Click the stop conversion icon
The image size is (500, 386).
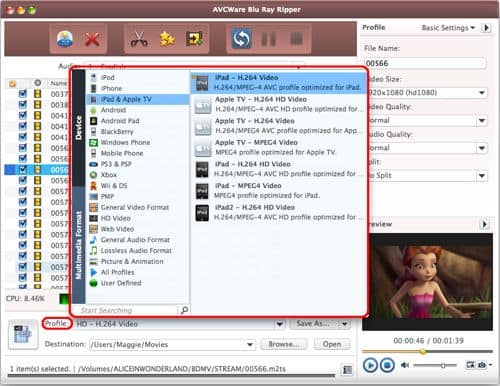[x=296, y=38]
